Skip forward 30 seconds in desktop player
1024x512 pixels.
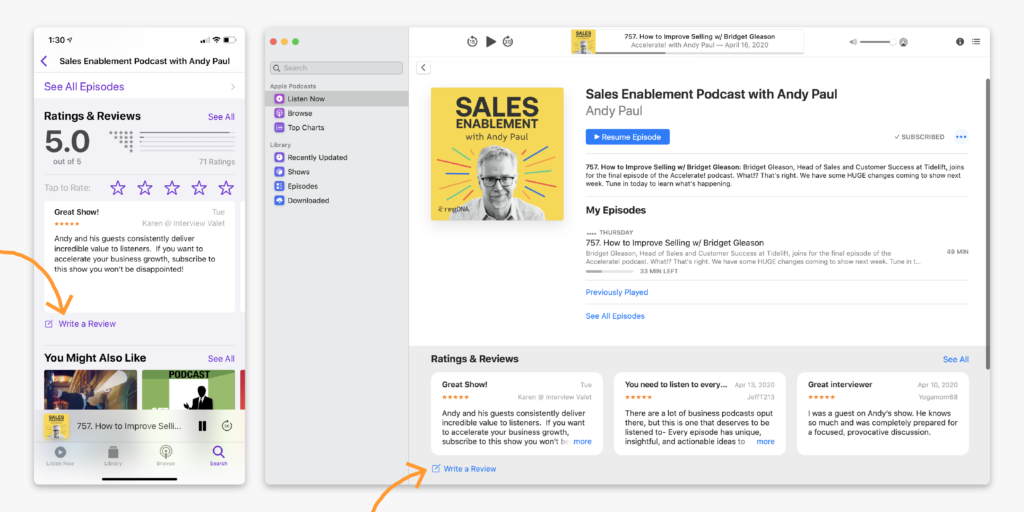pos(508,42)
